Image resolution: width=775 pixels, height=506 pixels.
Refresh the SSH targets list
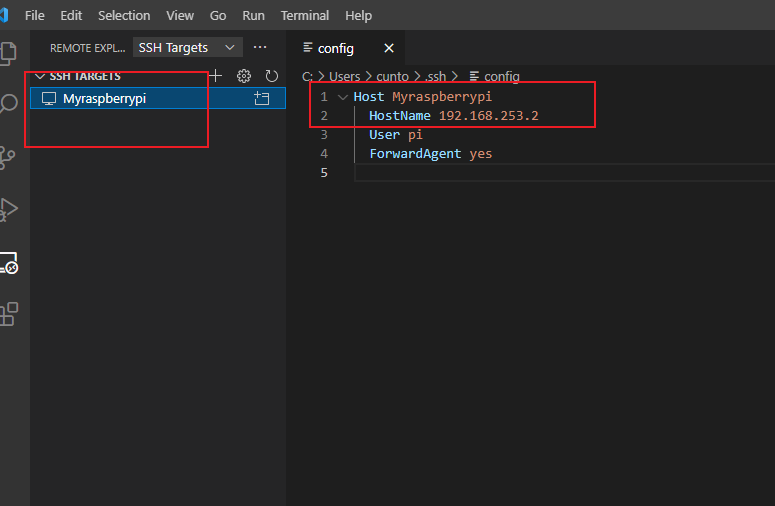tap(271, 76)
